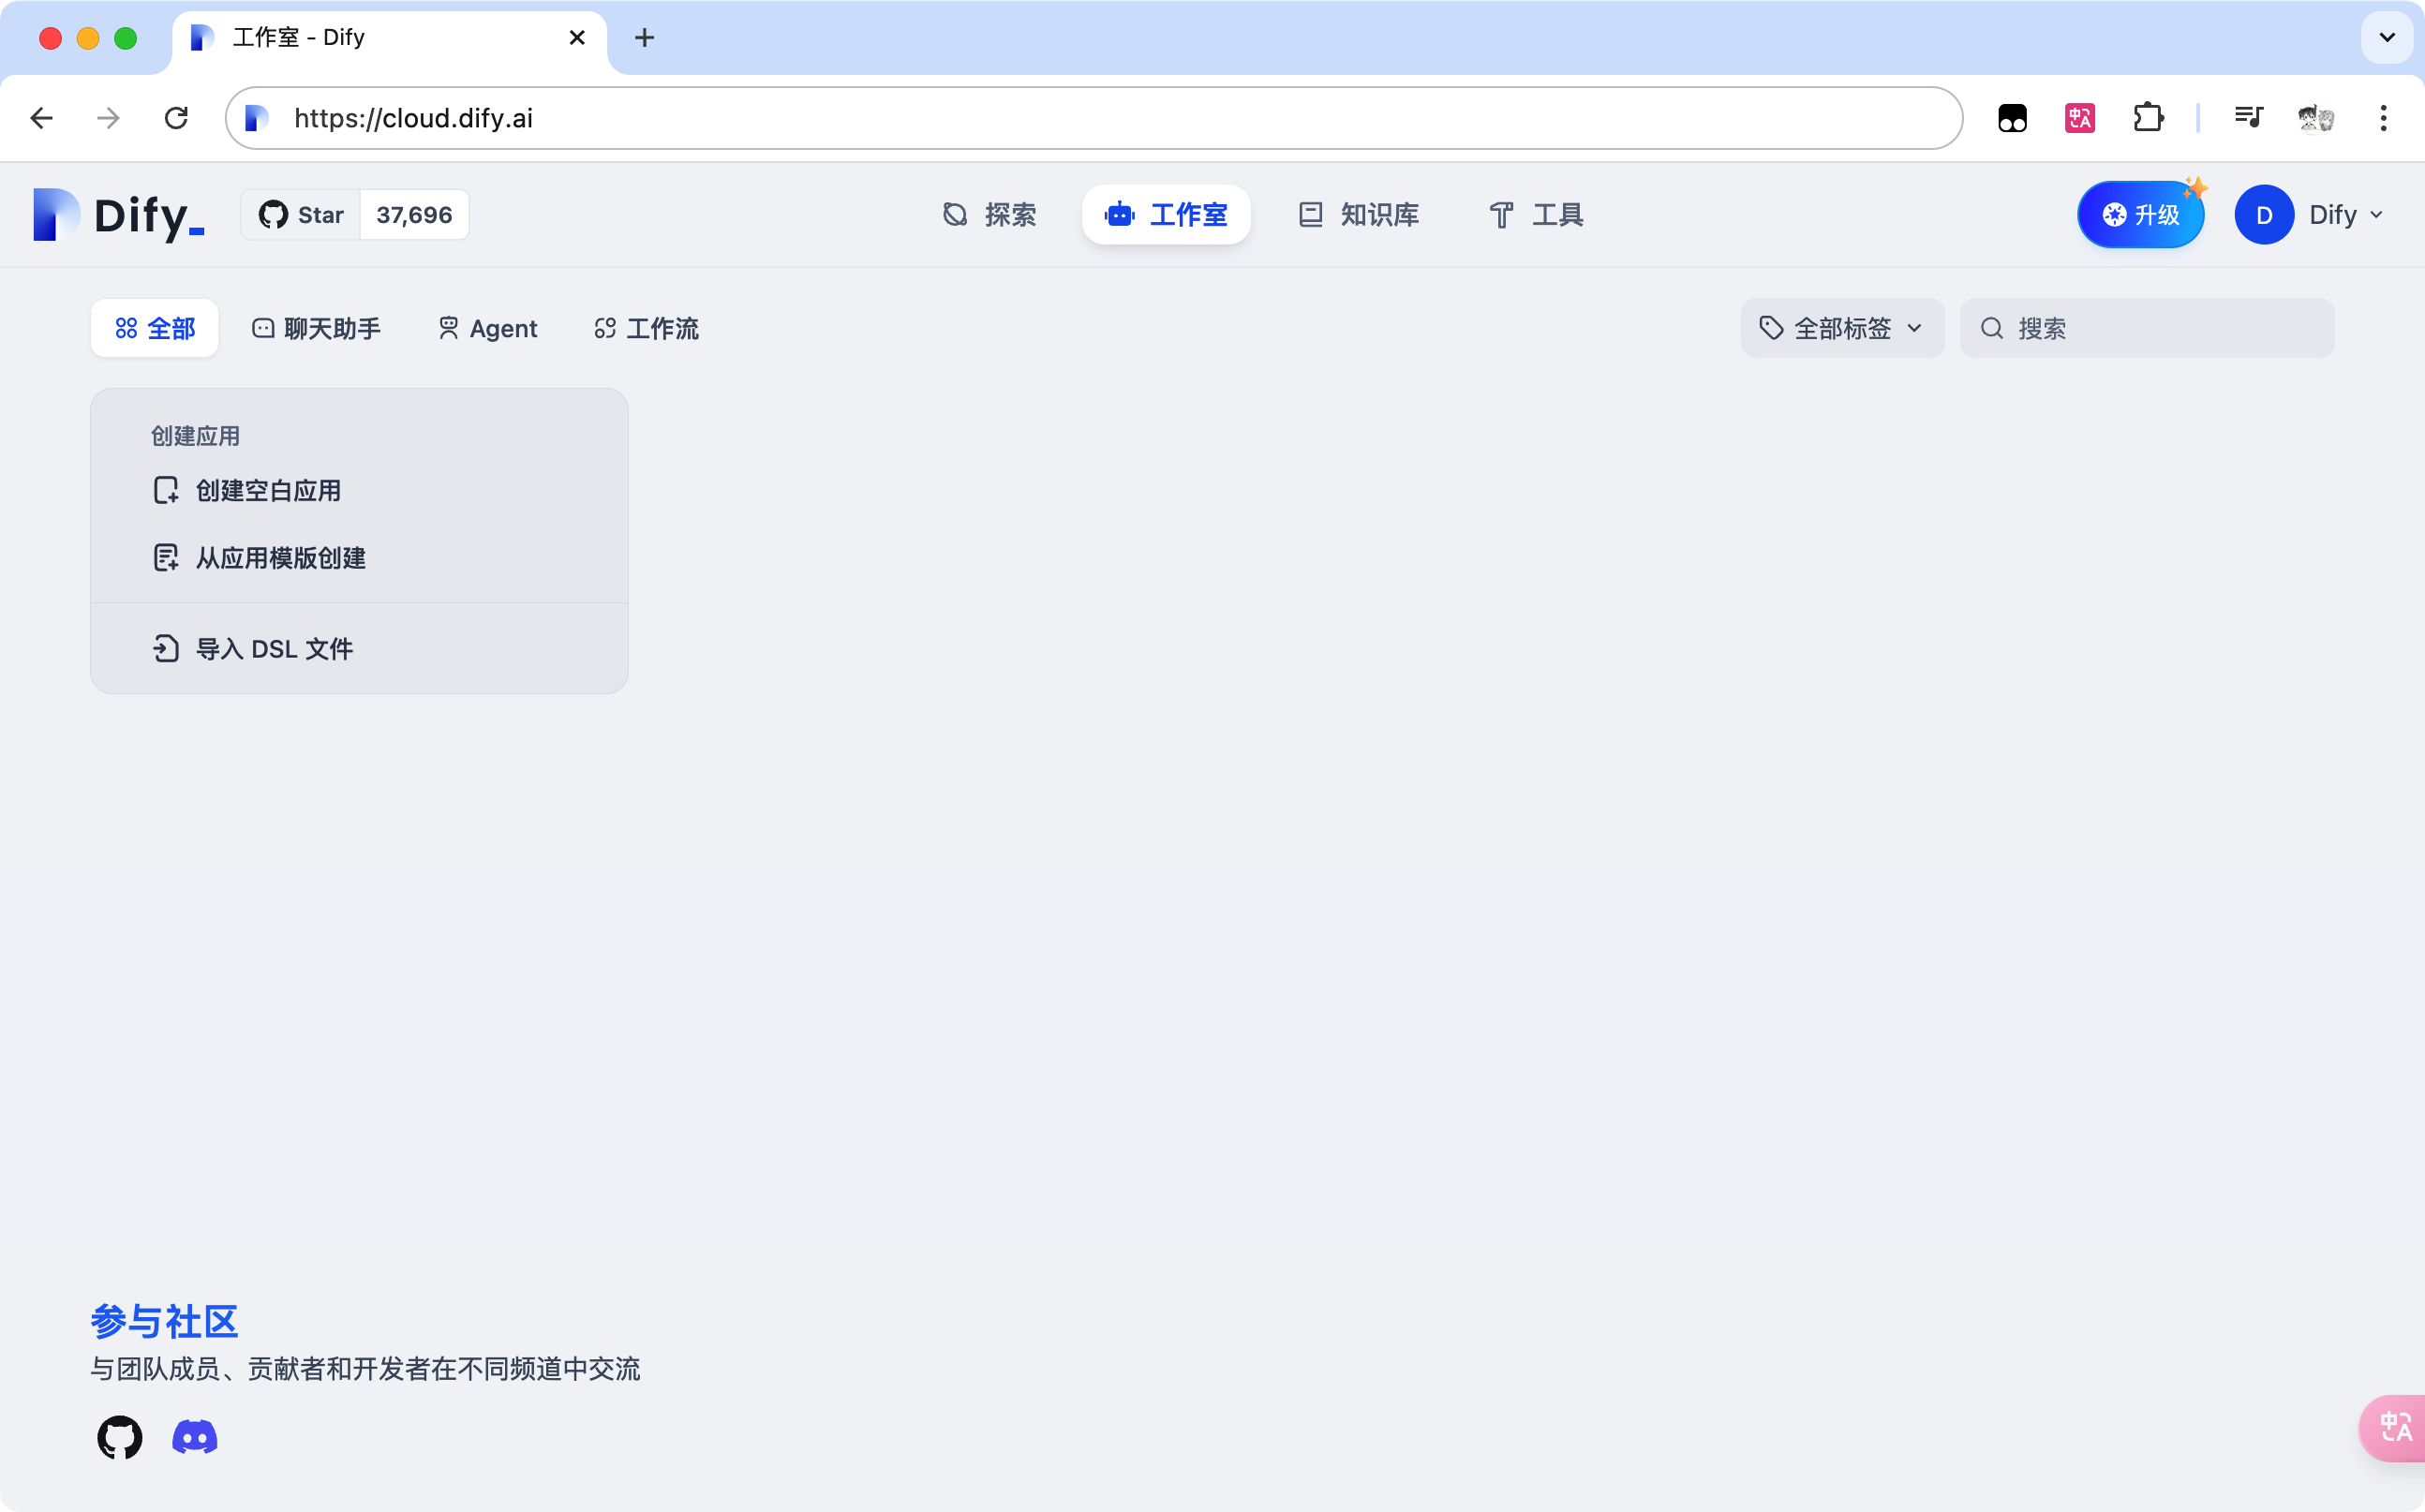Switch to the 工作流 tab

pyautogui.click(x=645, y=328)
